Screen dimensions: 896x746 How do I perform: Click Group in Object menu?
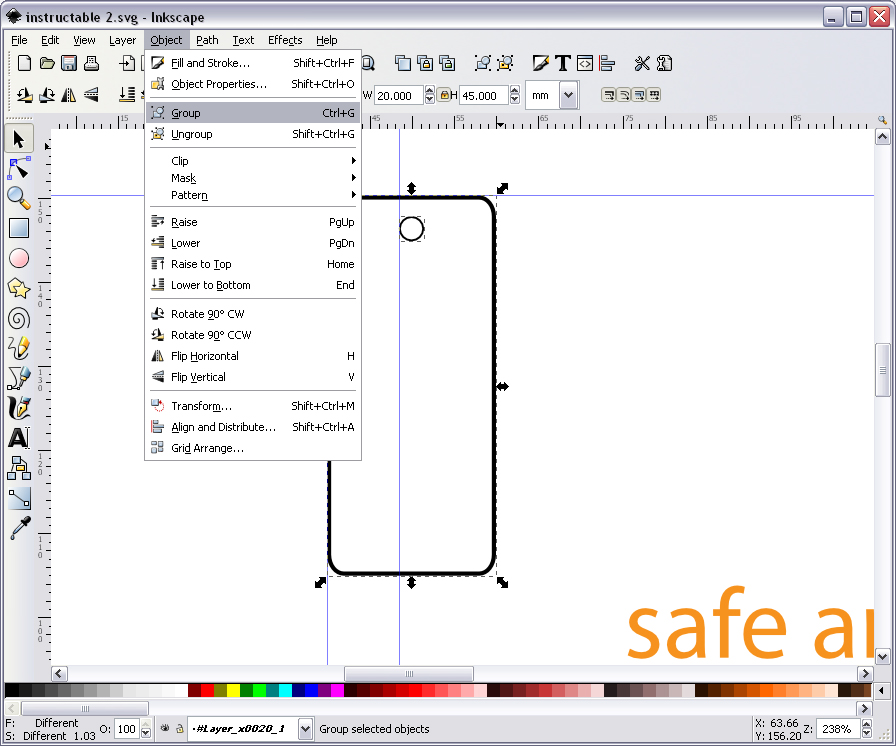253,113
